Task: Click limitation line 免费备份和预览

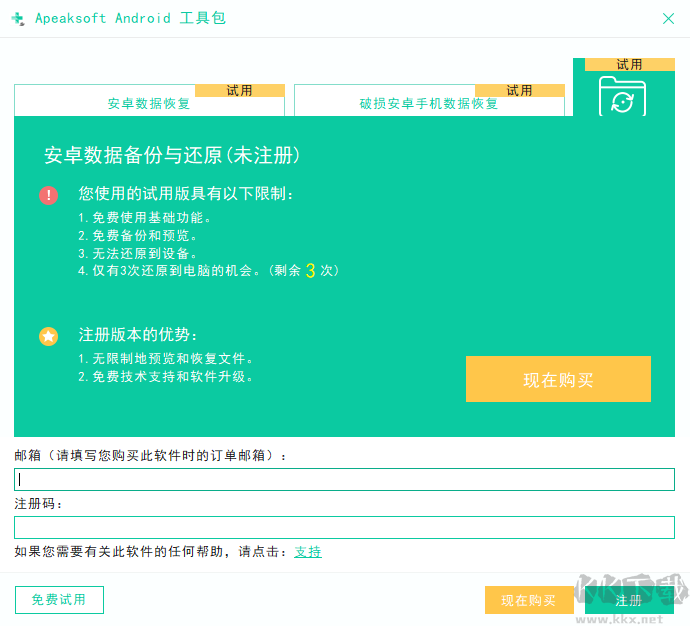Action: tap(137, 235)
